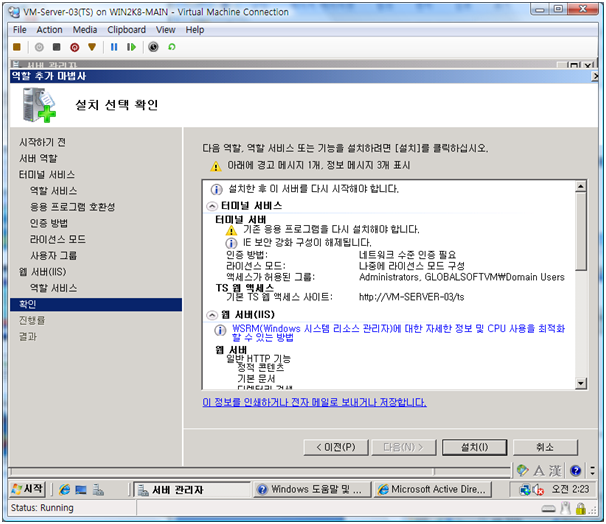Click the Turn Off (stop) toolbar icon
The width and height of the screenshot is (606, 524).
pyautogui.click(x=57, y=47)
